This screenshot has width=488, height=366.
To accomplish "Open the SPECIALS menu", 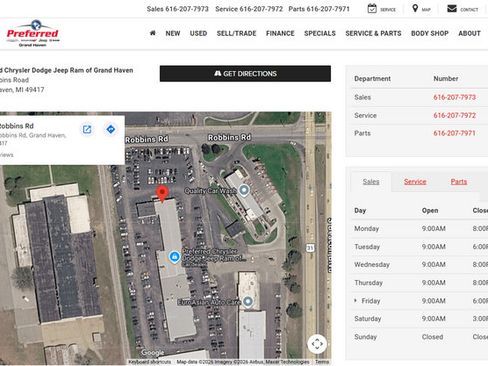I will [x=320, y=33].
